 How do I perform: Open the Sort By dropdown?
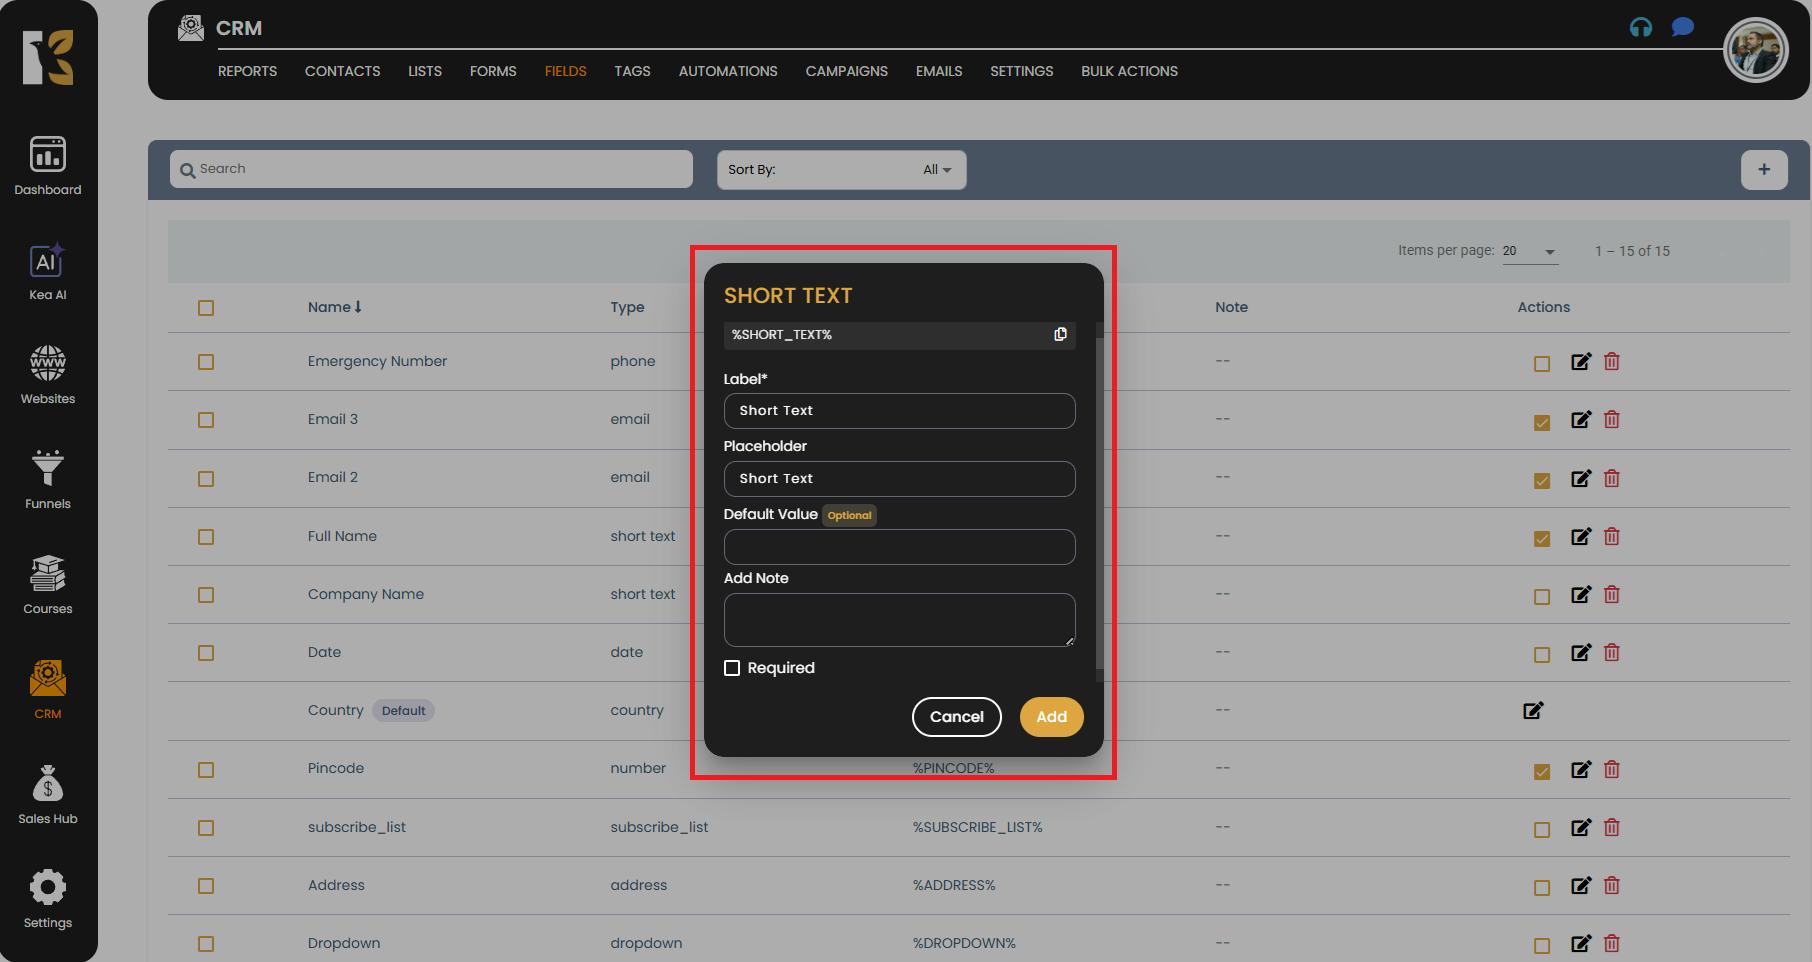(841, 170)
